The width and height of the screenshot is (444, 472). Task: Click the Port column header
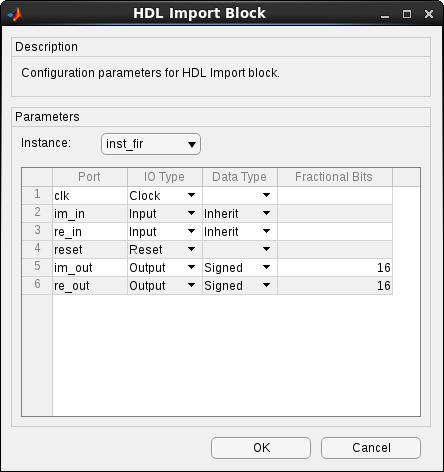[90, 177]
